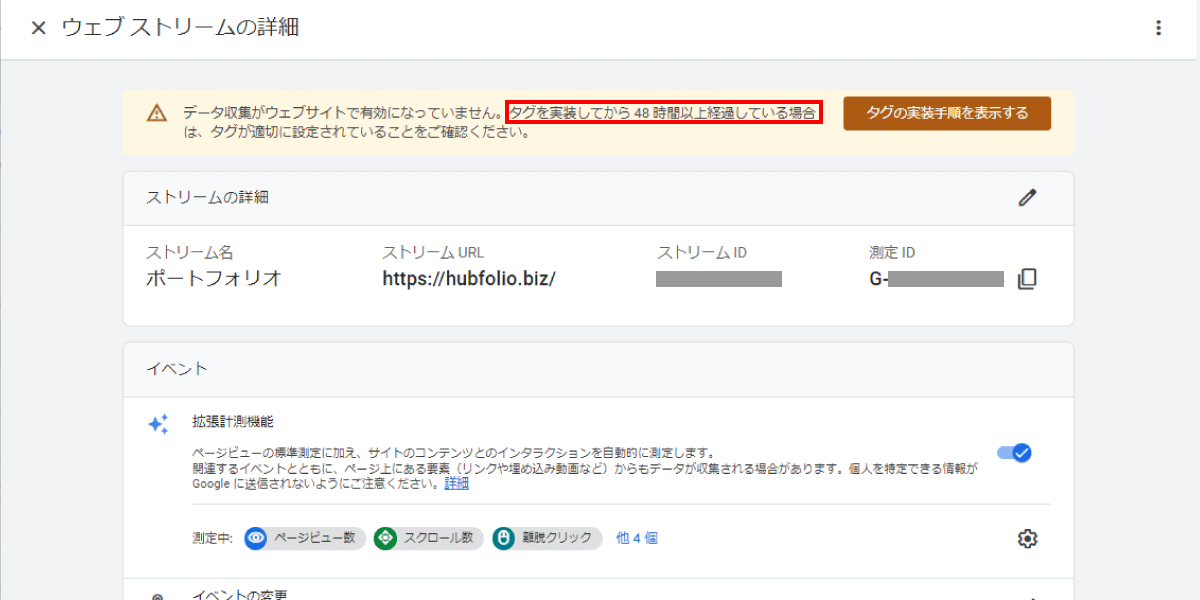Viewport: 1200px width, 600px height.
Task: Click the enhanced measurement sparkle icon
Action: click(158, 424)
